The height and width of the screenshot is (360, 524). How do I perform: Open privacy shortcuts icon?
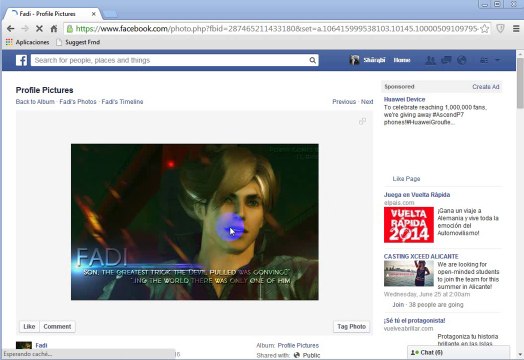(484, 60)
